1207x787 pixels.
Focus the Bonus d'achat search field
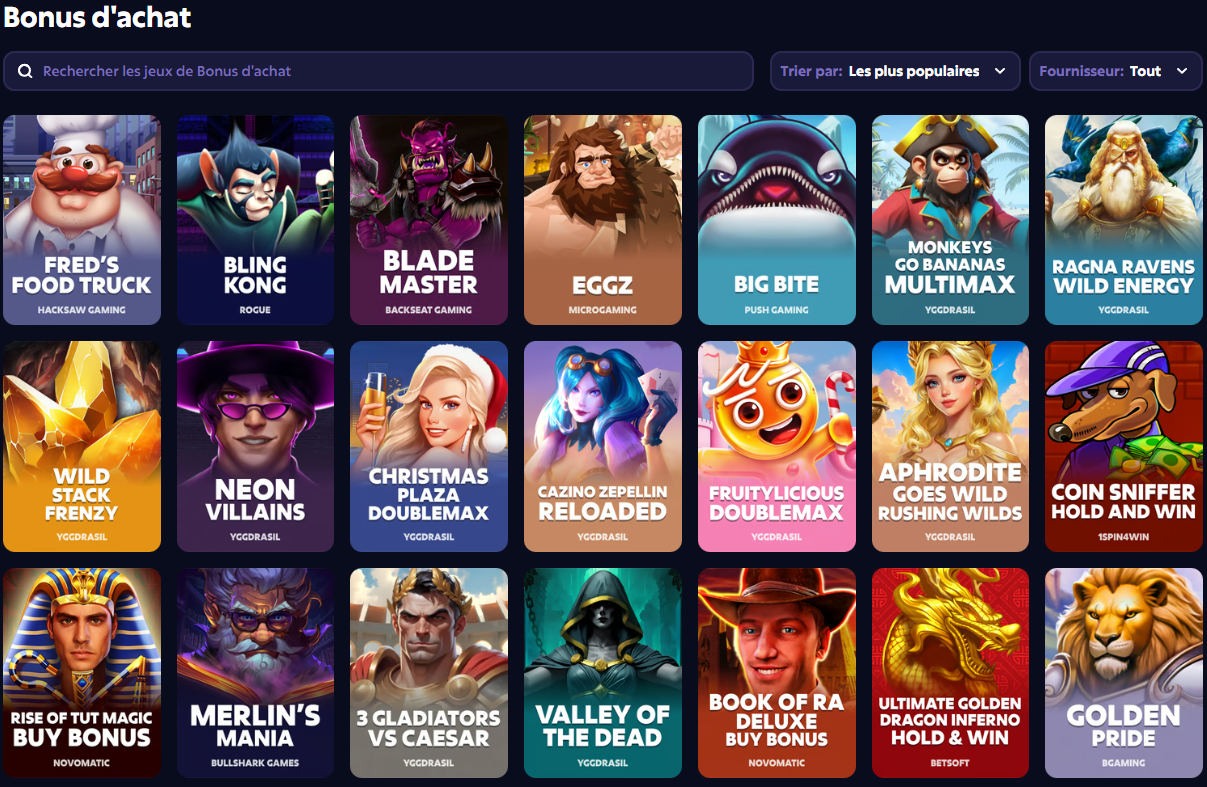(378, 71)
